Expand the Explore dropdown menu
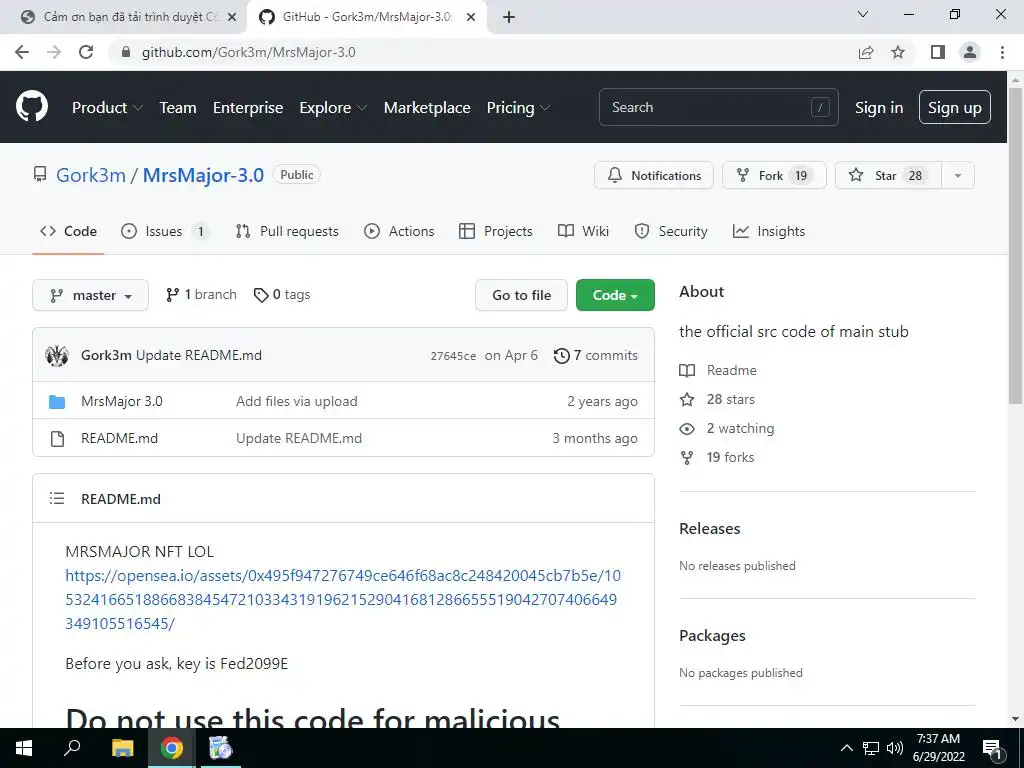This screenshot has width=1024, height=768. coord(332,108)
